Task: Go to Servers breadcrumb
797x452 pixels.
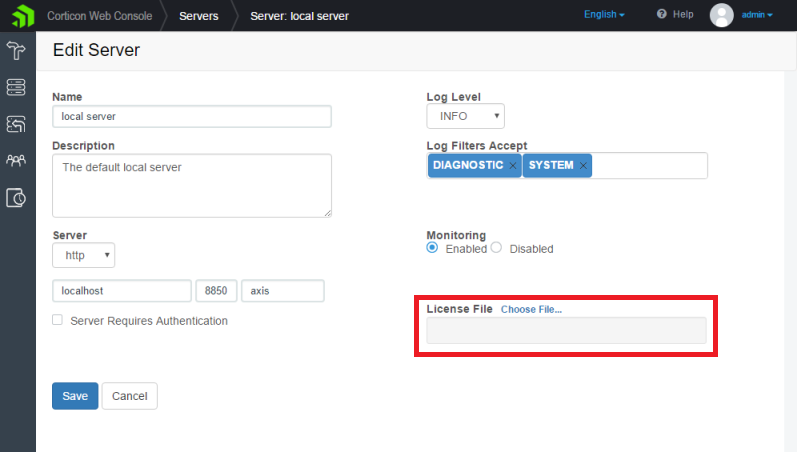Action: (x=199, y=16)
